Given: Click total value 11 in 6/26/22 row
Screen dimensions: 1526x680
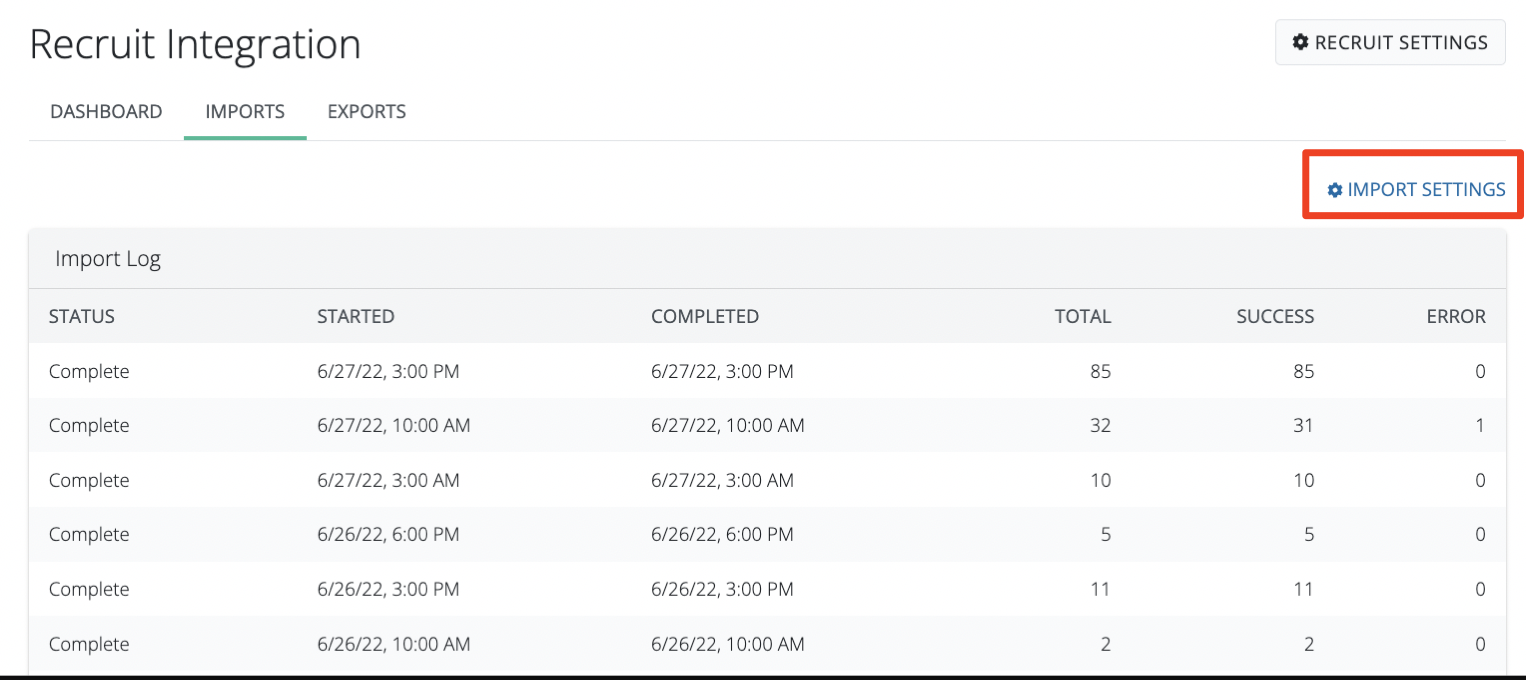Looking at the screenshot, I should pos(1100,590).
